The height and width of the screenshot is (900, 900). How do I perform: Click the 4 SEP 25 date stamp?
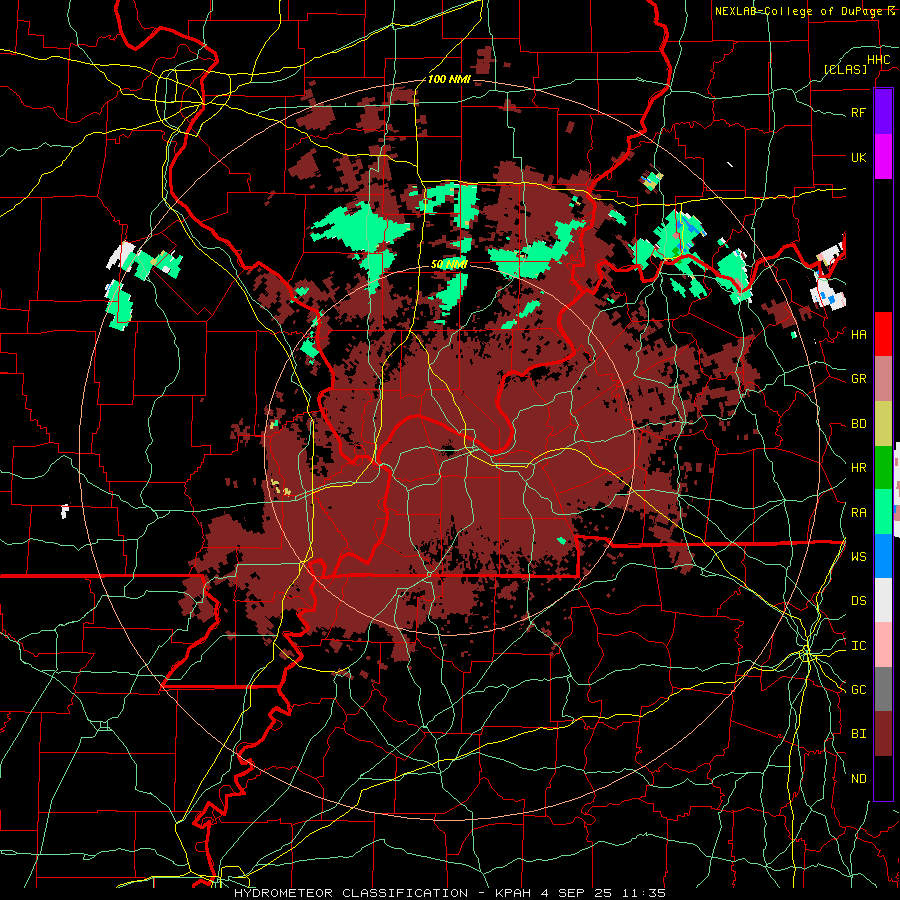click(577, 893)
